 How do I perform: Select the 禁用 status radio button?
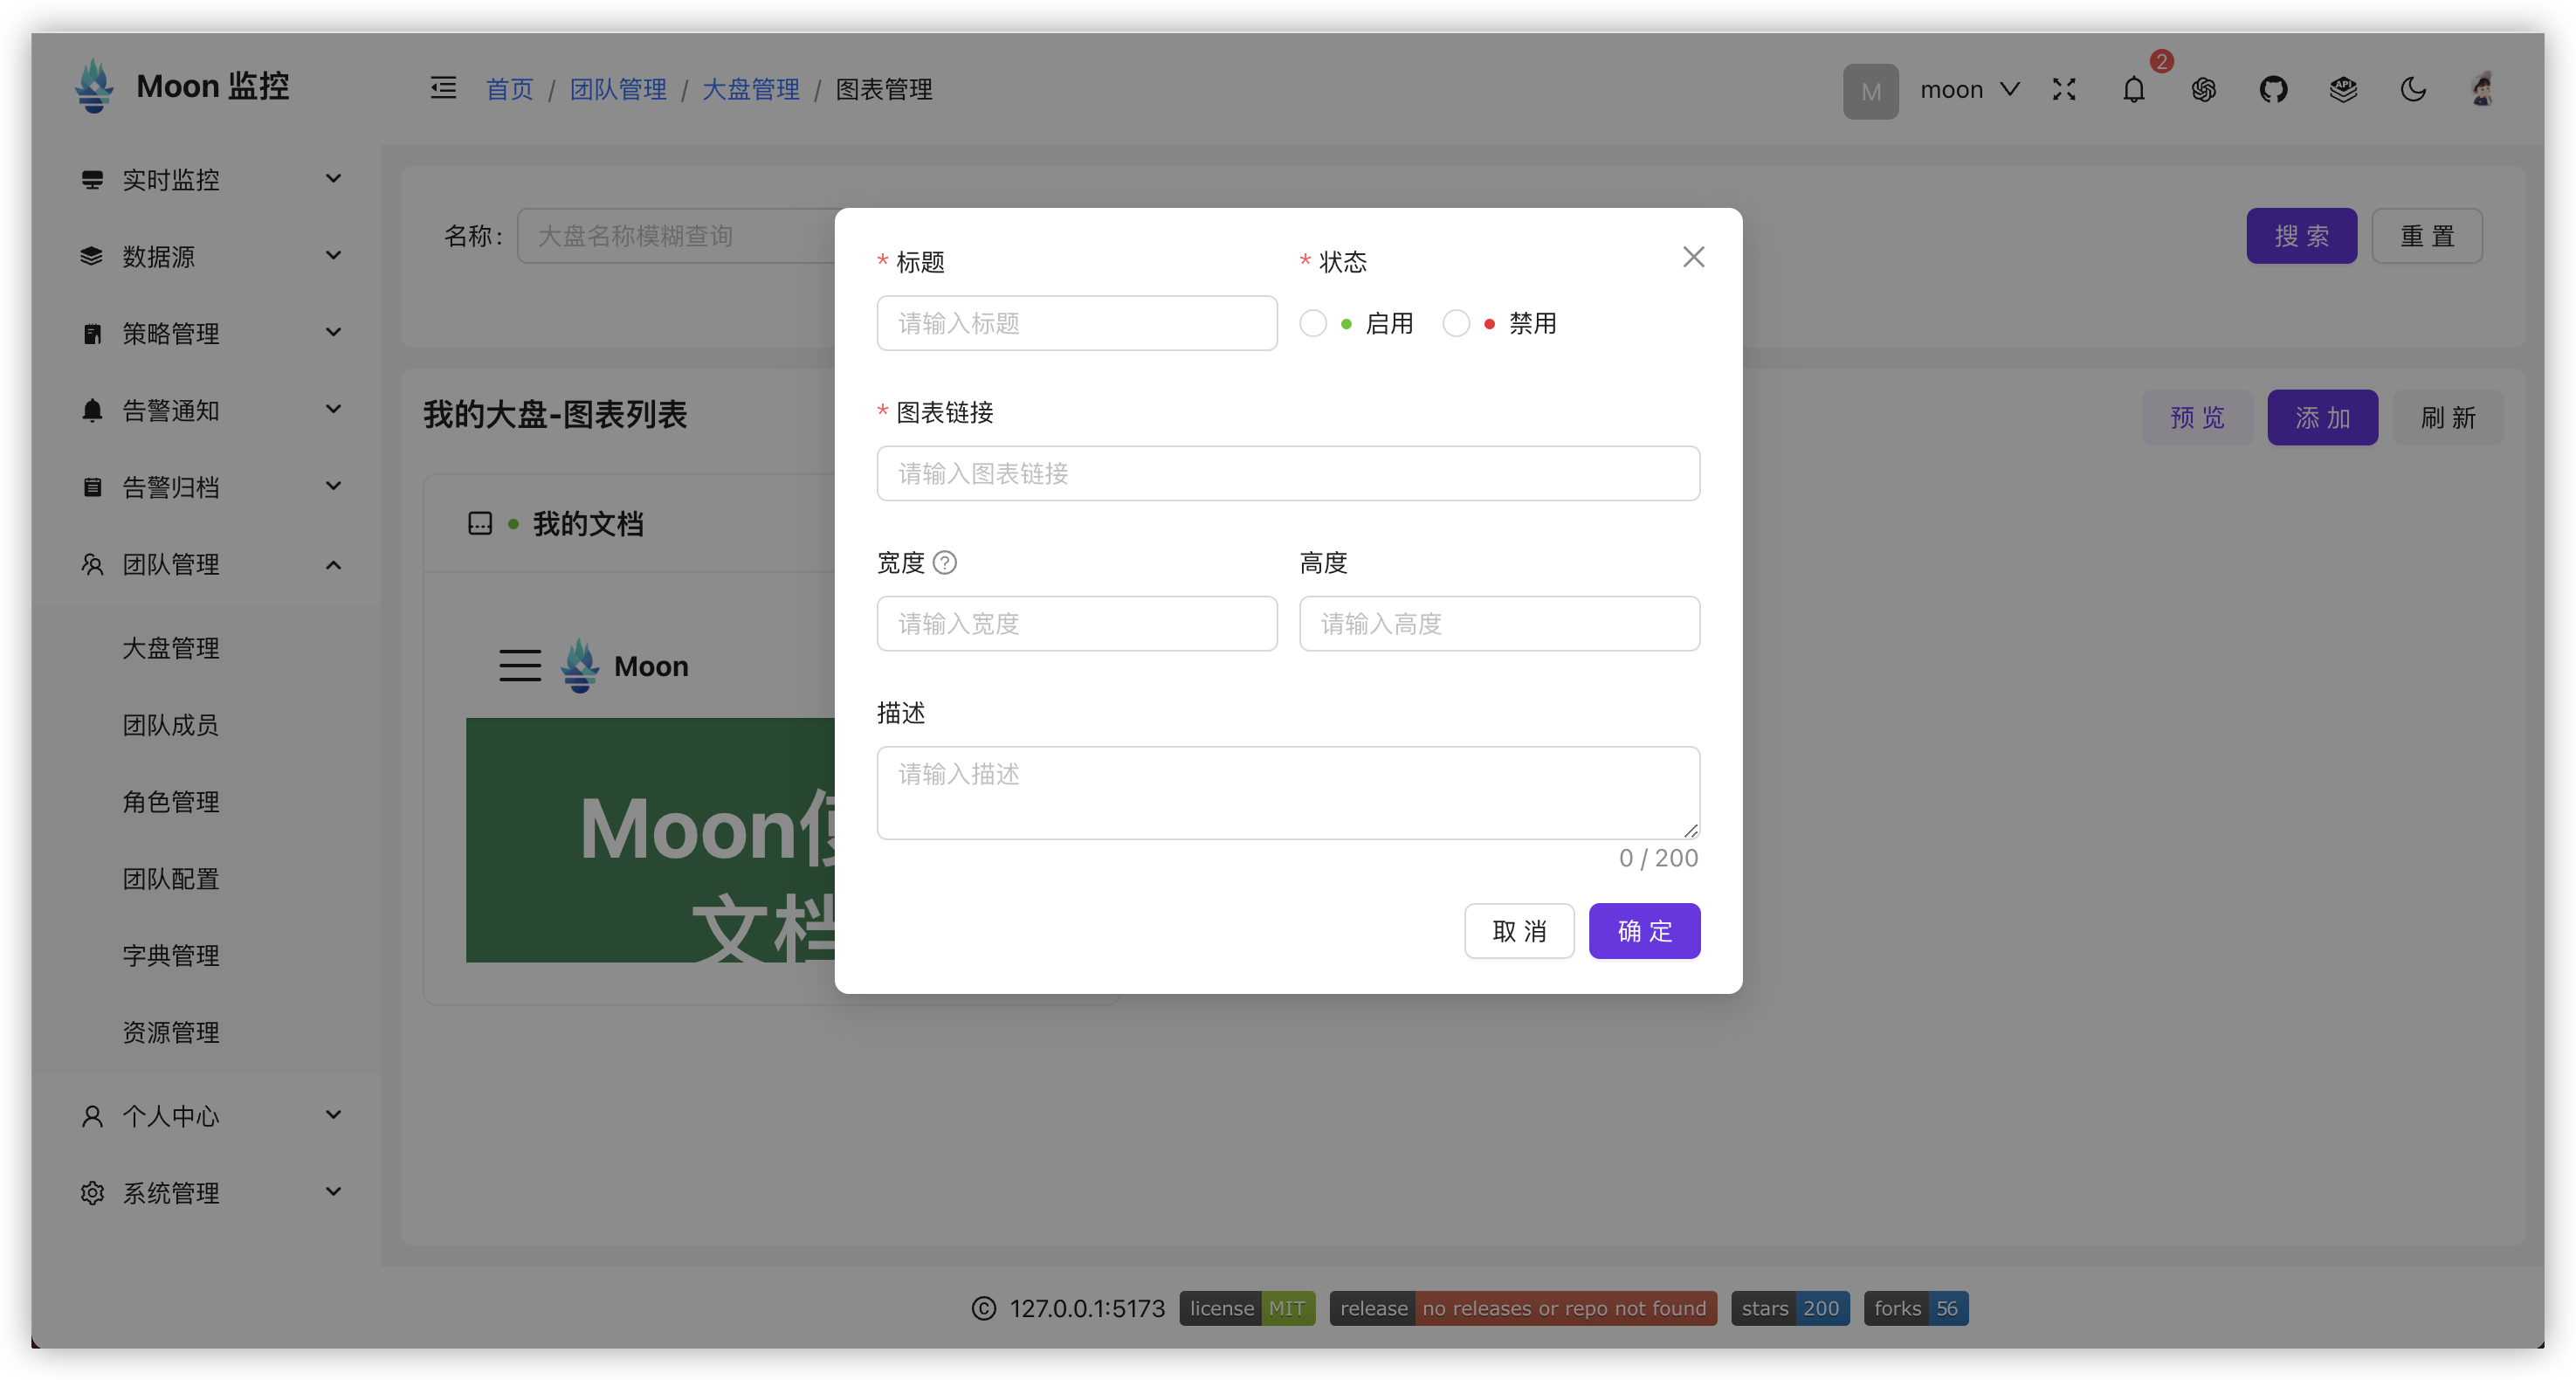pyautogui.click(x=1456, y=324)
